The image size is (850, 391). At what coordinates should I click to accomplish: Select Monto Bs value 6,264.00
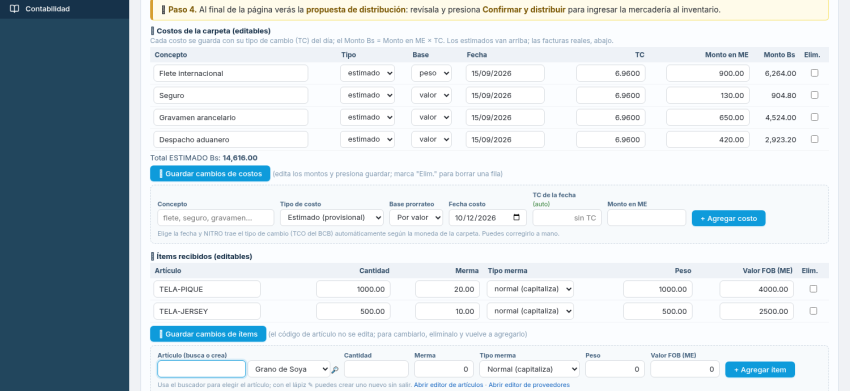click(x=781, y=73)
